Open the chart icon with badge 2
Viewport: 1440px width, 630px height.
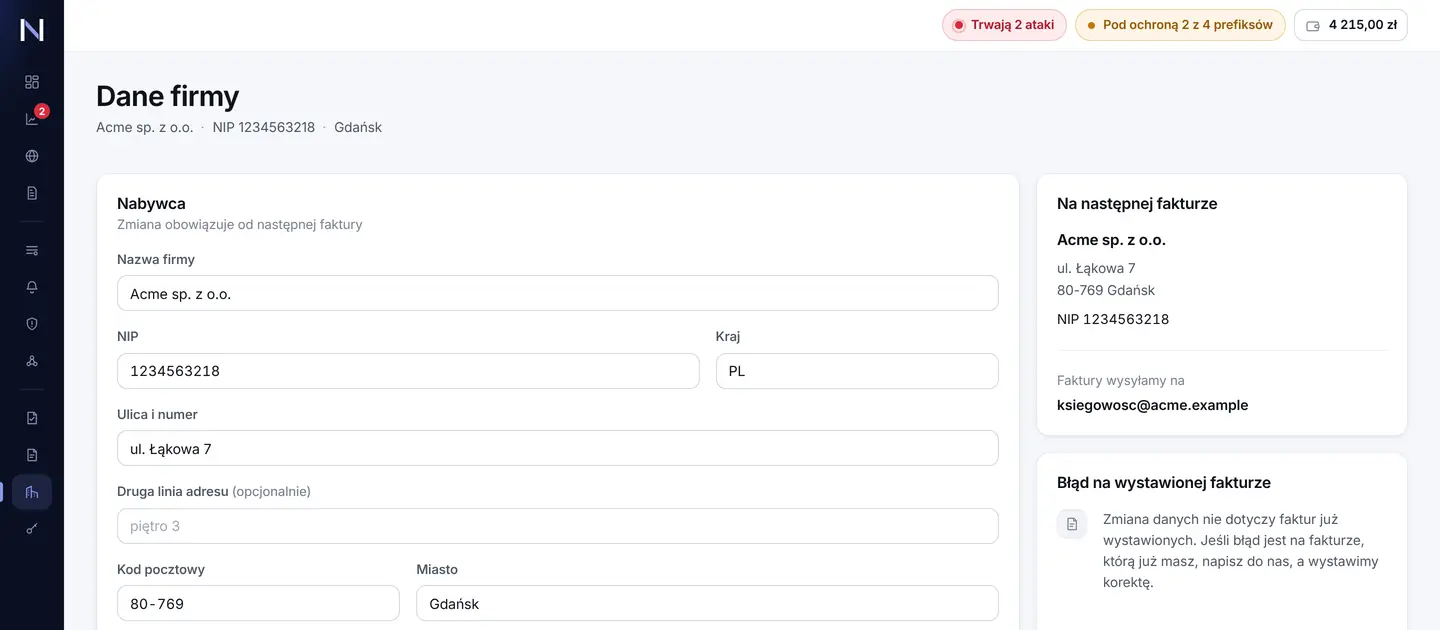pyautogui.click(x=32, y=119)
